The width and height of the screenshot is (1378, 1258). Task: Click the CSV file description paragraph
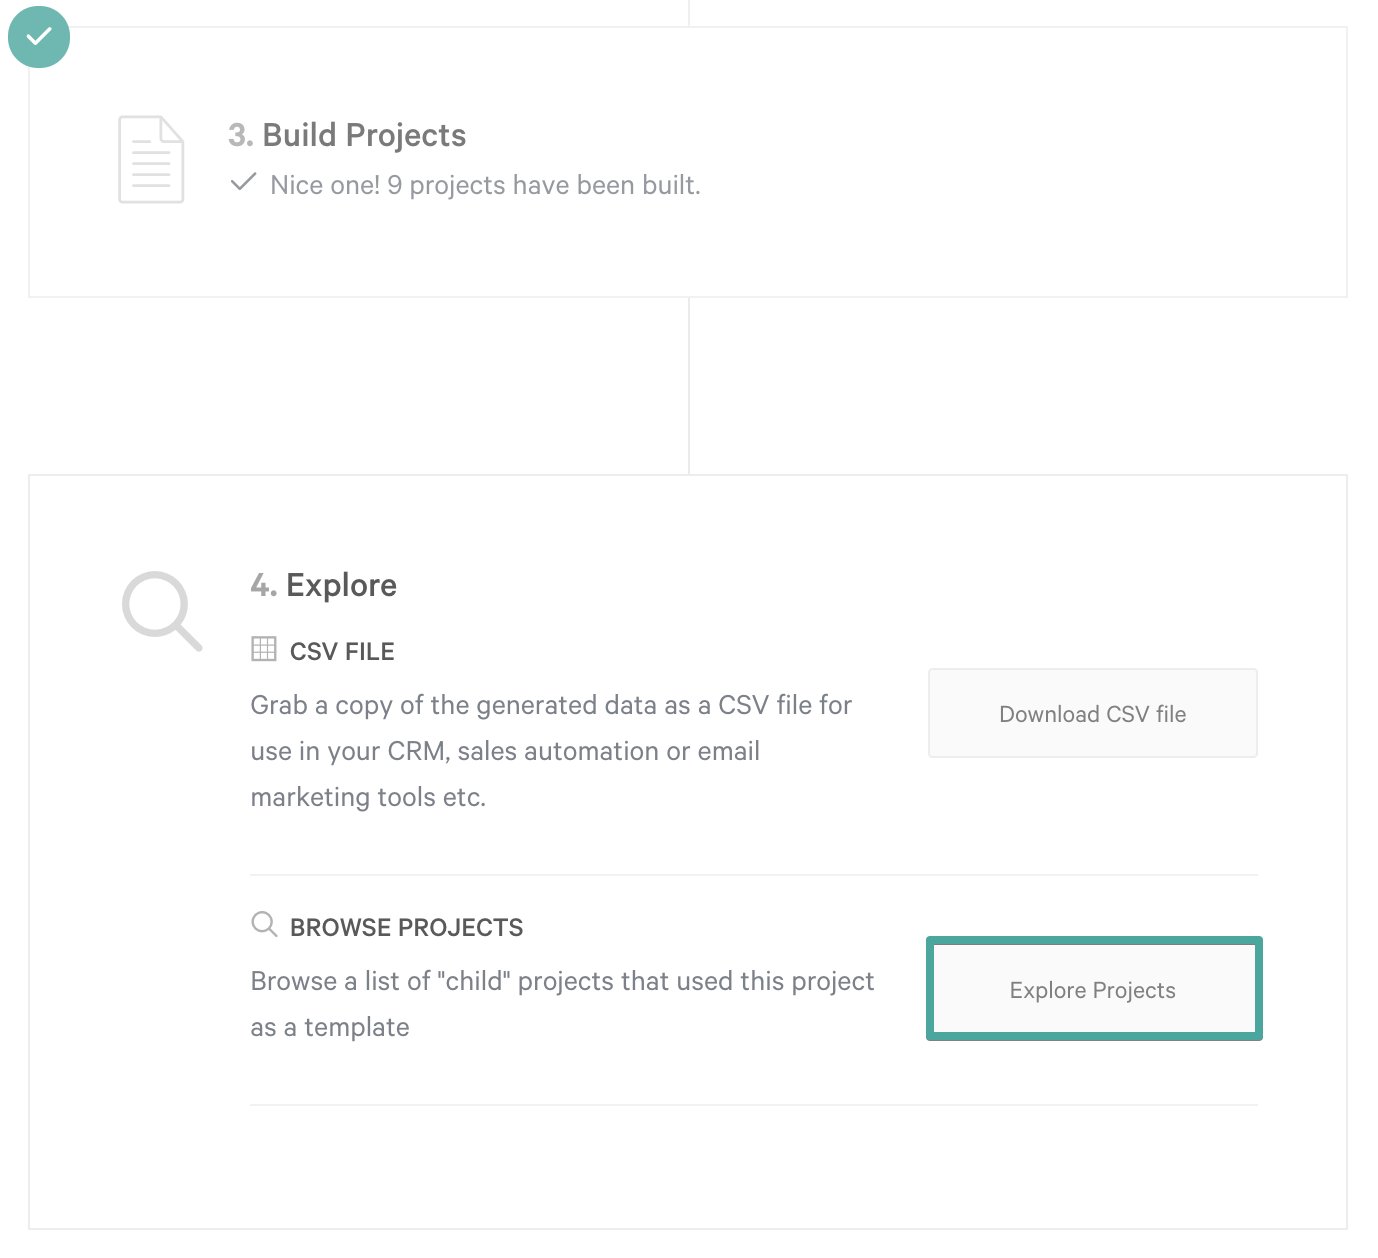(x=551, y=751)
